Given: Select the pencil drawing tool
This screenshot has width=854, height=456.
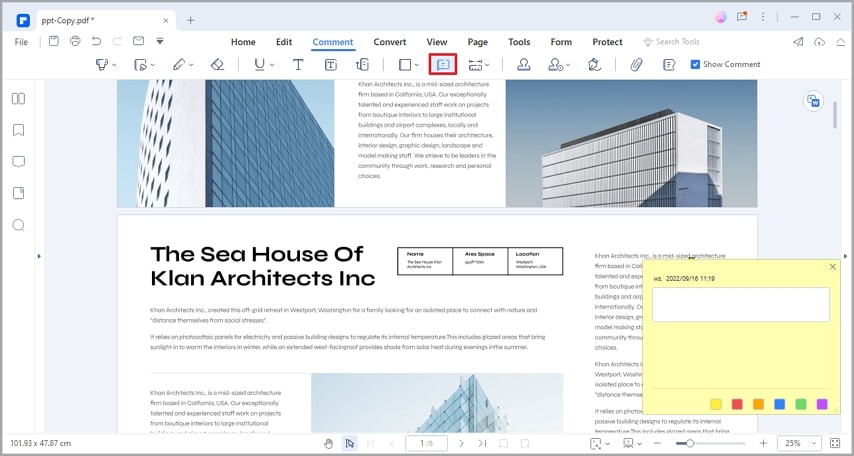Looking at the screenshot, I should pyautogui.click(x=179, y=65).
